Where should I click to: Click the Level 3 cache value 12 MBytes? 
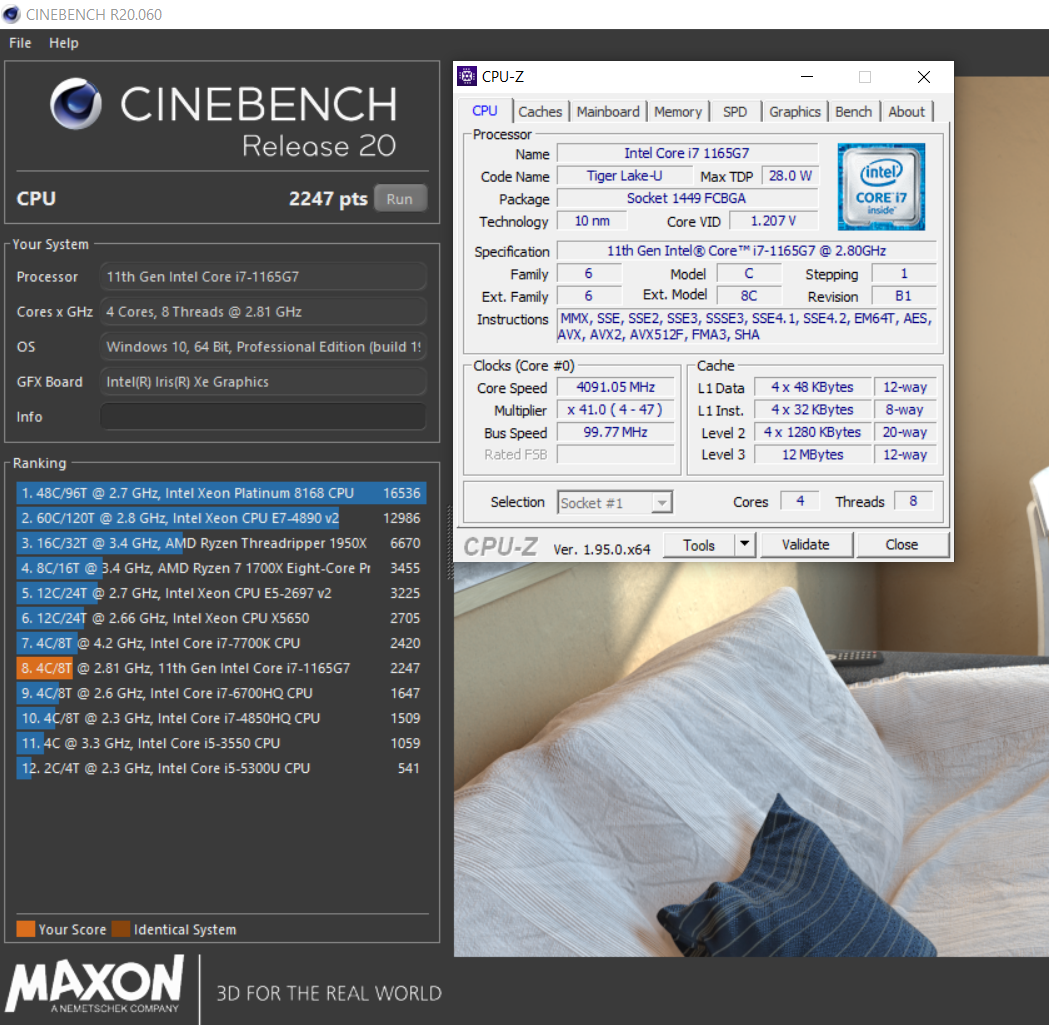[813, 455]
